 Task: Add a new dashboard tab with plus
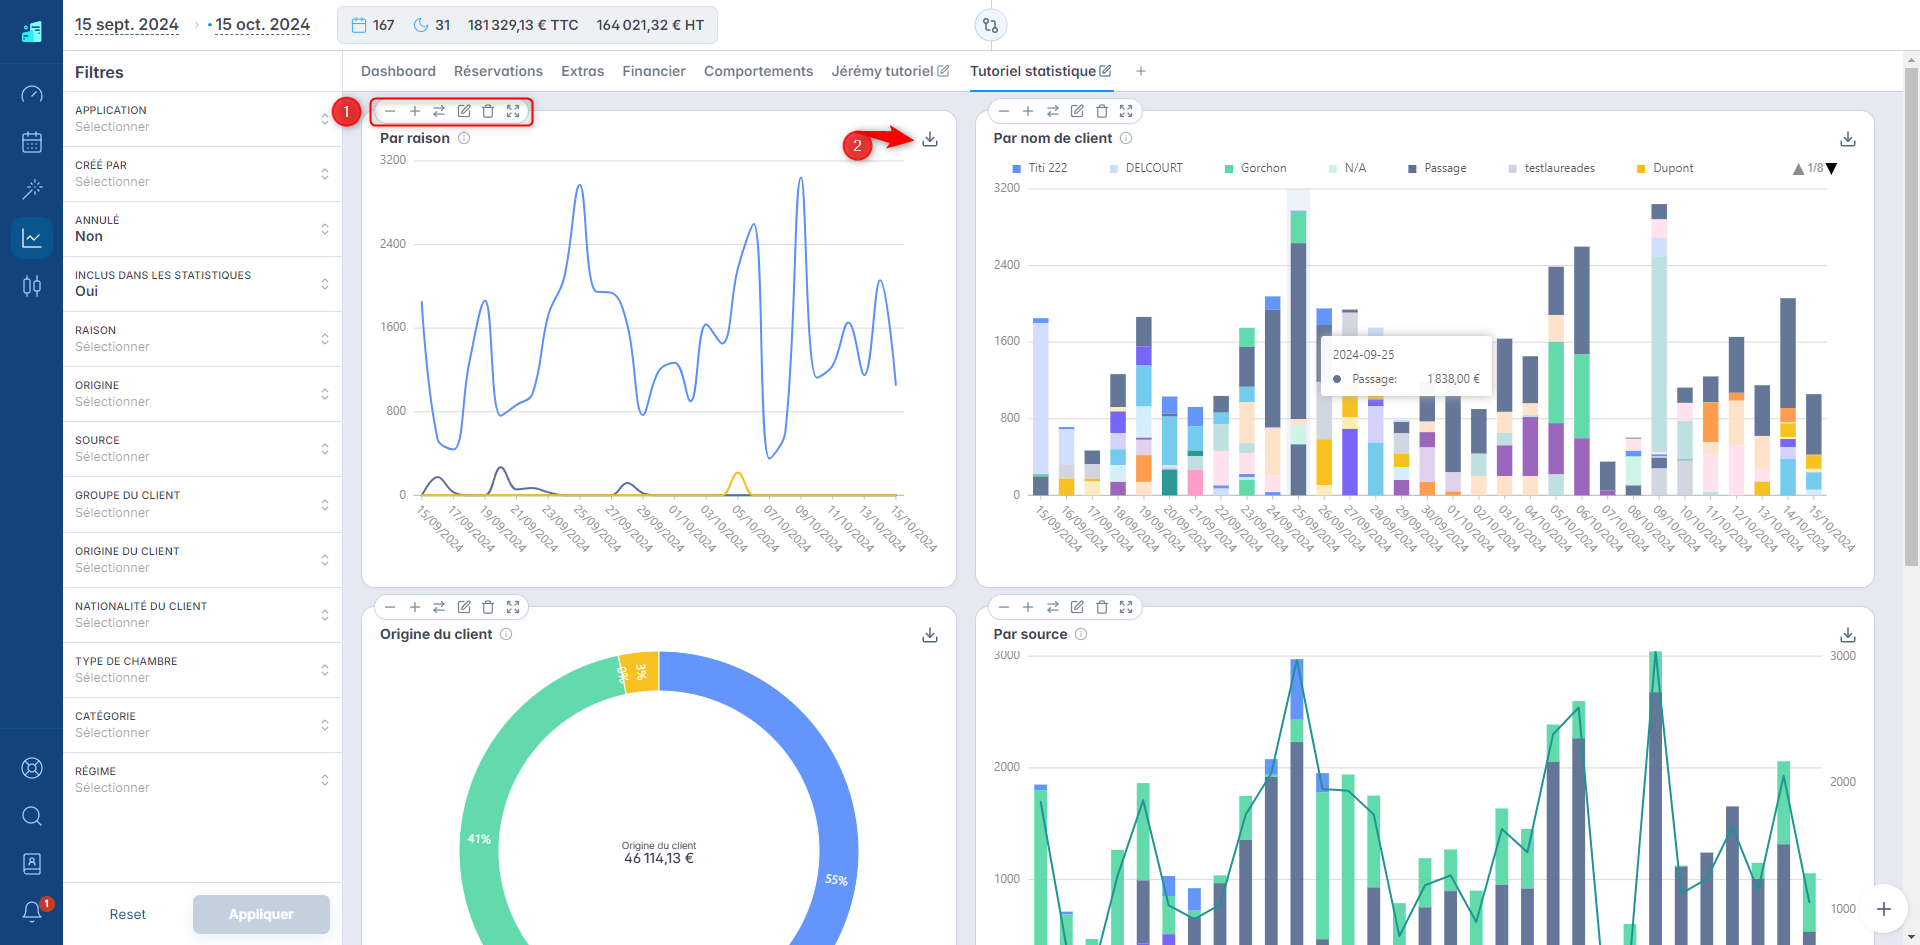[x=1141, y=71]
